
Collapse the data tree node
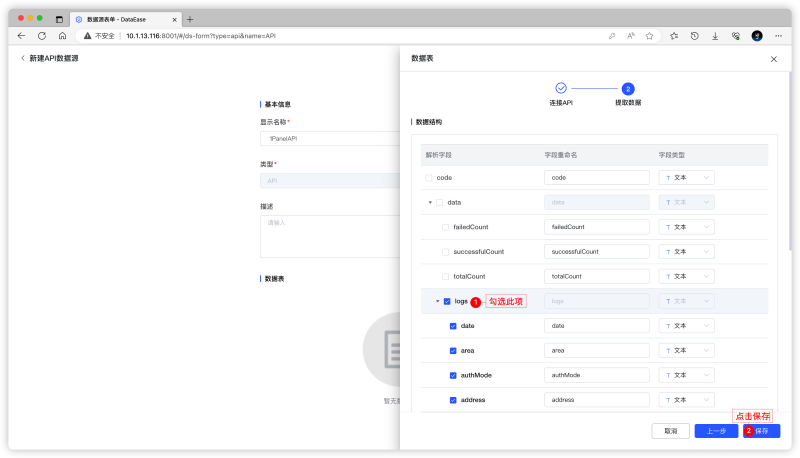(430, 202)
